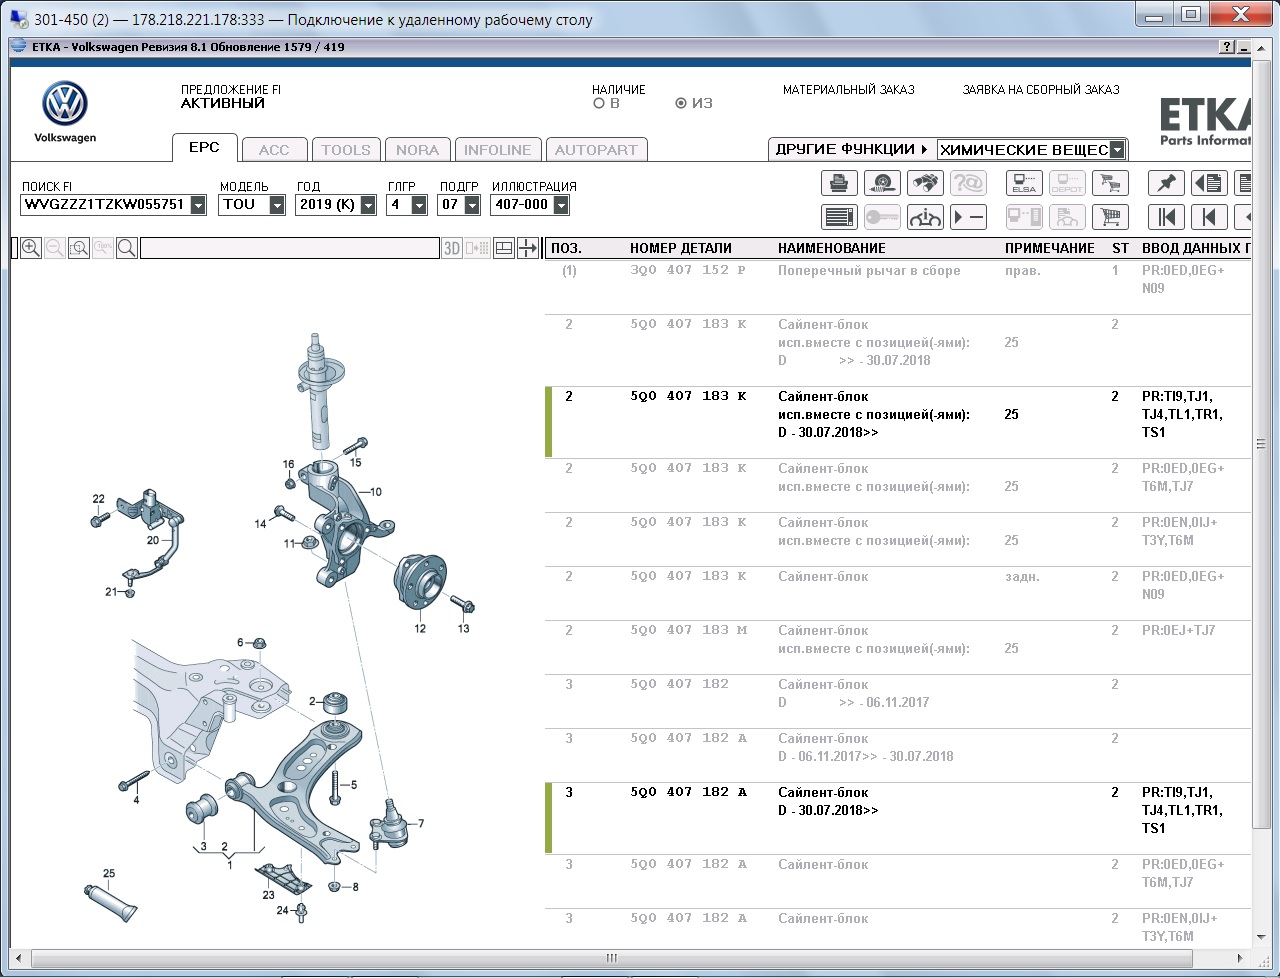Click position 25 tube in illustration

[x=109, y=902]
